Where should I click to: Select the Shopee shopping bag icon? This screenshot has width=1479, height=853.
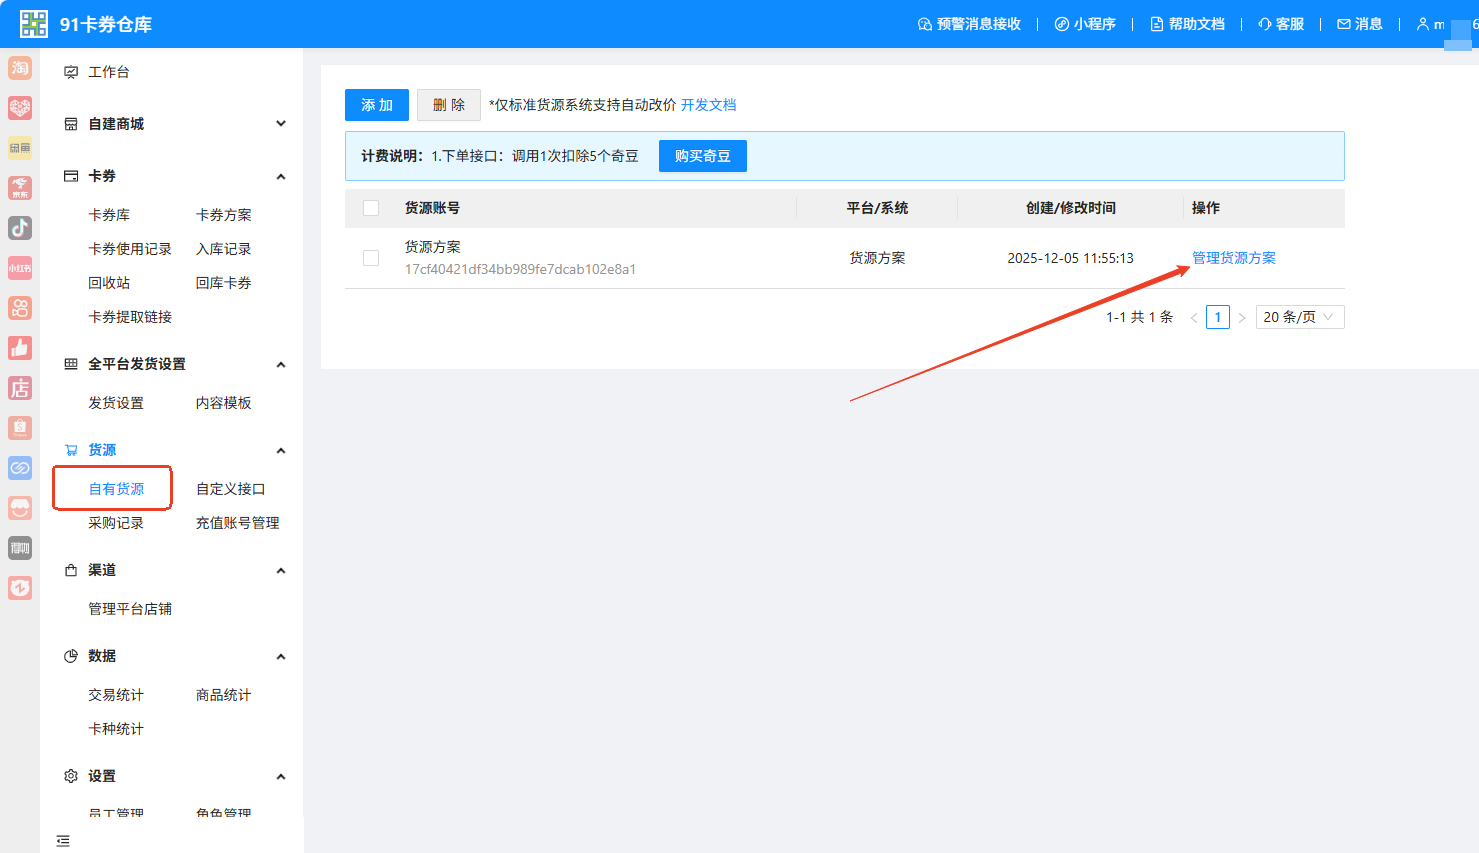[x=20, y=428]
